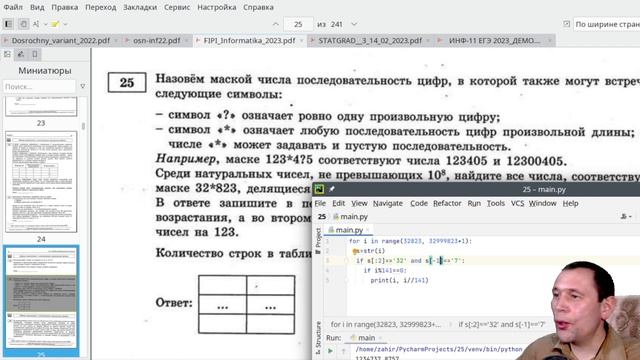Click project folder 25 in PyCharm breadcrumb
640x360 pixels.
pyautogui.click(x=322, y=217)
